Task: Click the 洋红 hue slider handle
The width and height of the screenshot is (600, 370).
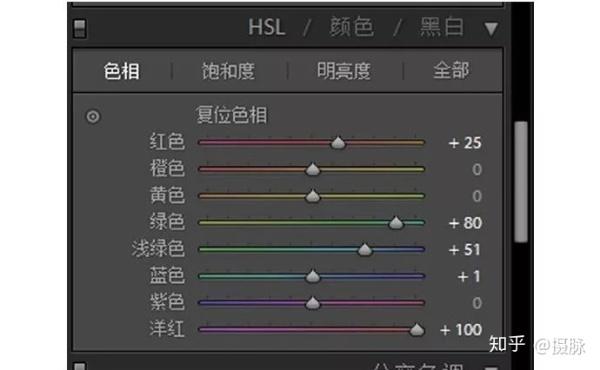Action: (x=417, y=329)
